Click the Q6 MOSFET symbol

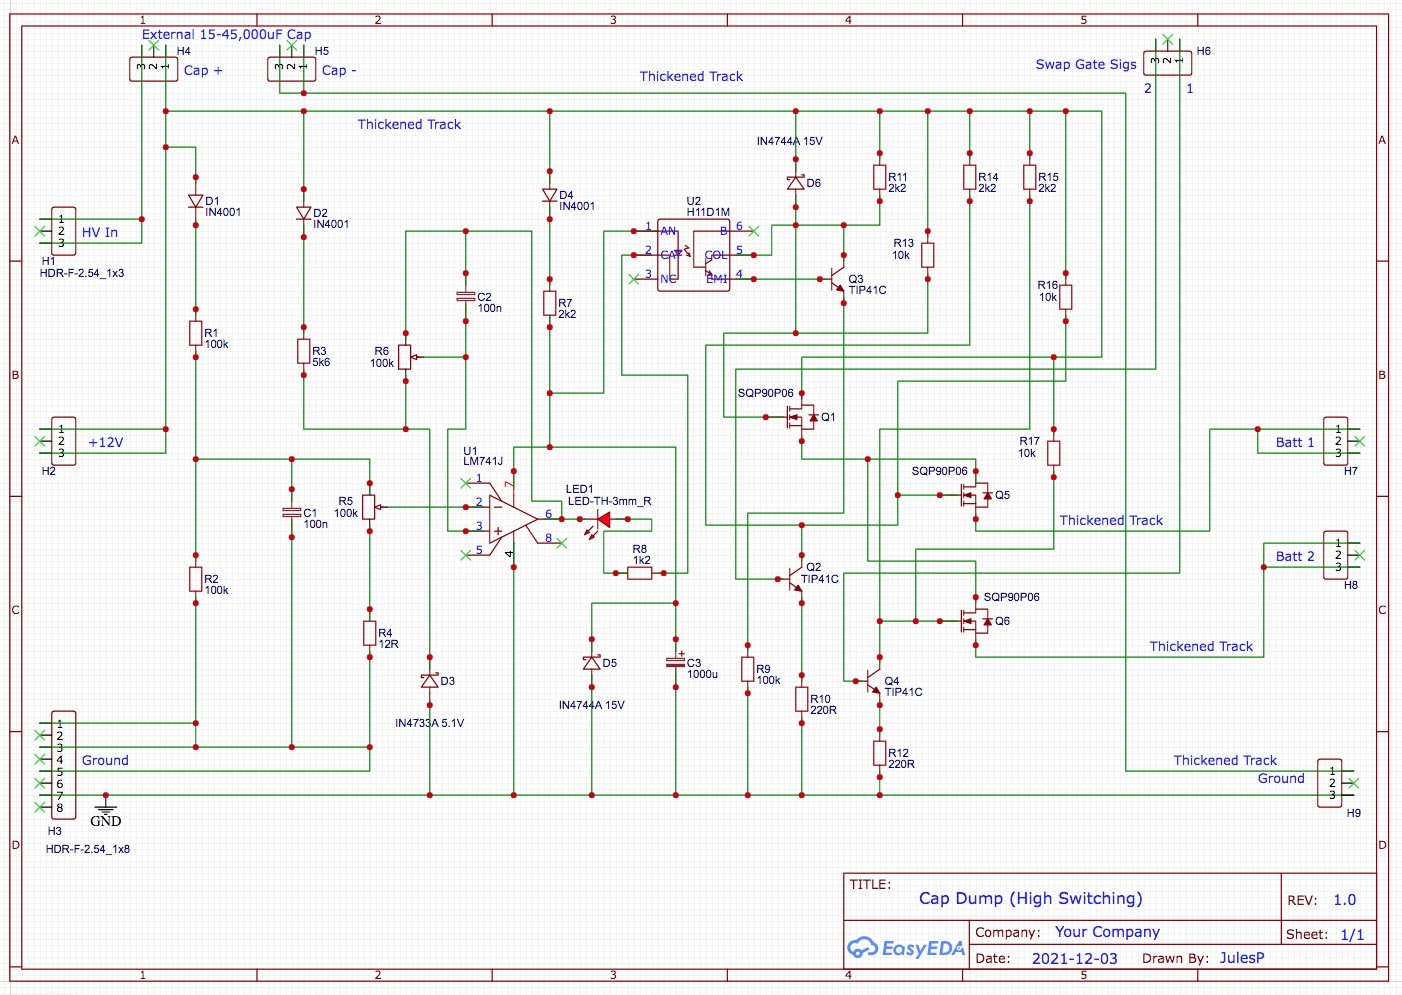tap(975, 621)
